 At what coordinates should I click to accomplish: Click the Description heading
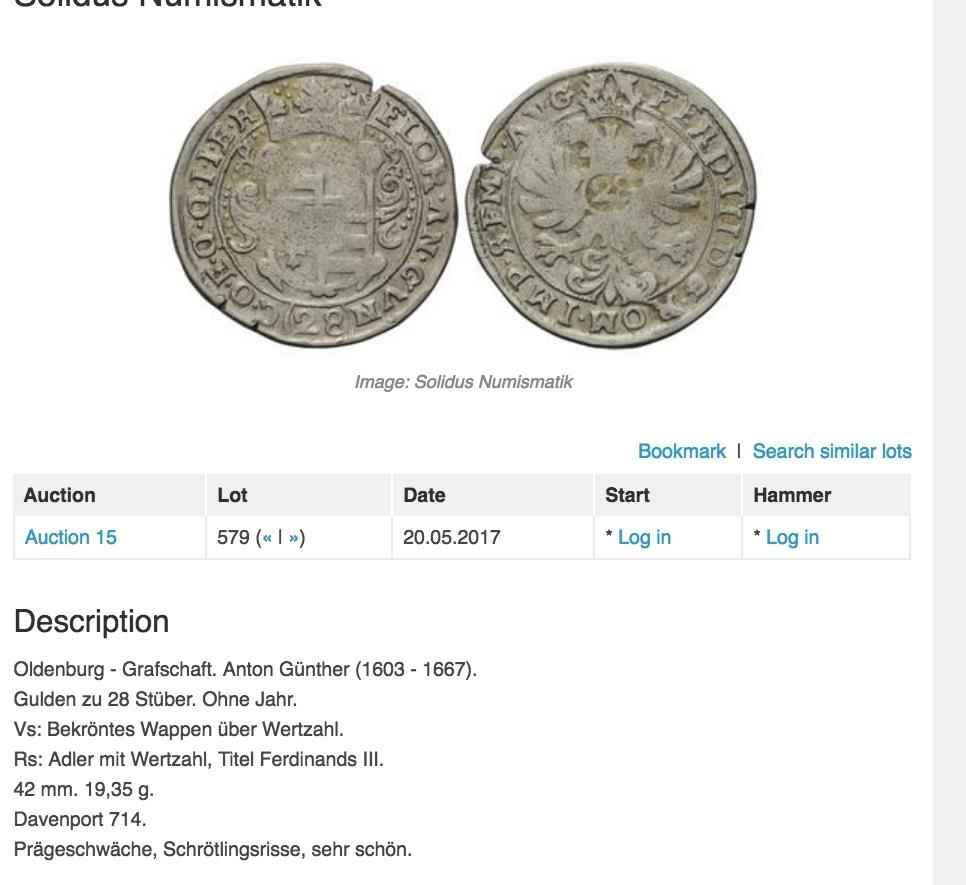(91, 621)
